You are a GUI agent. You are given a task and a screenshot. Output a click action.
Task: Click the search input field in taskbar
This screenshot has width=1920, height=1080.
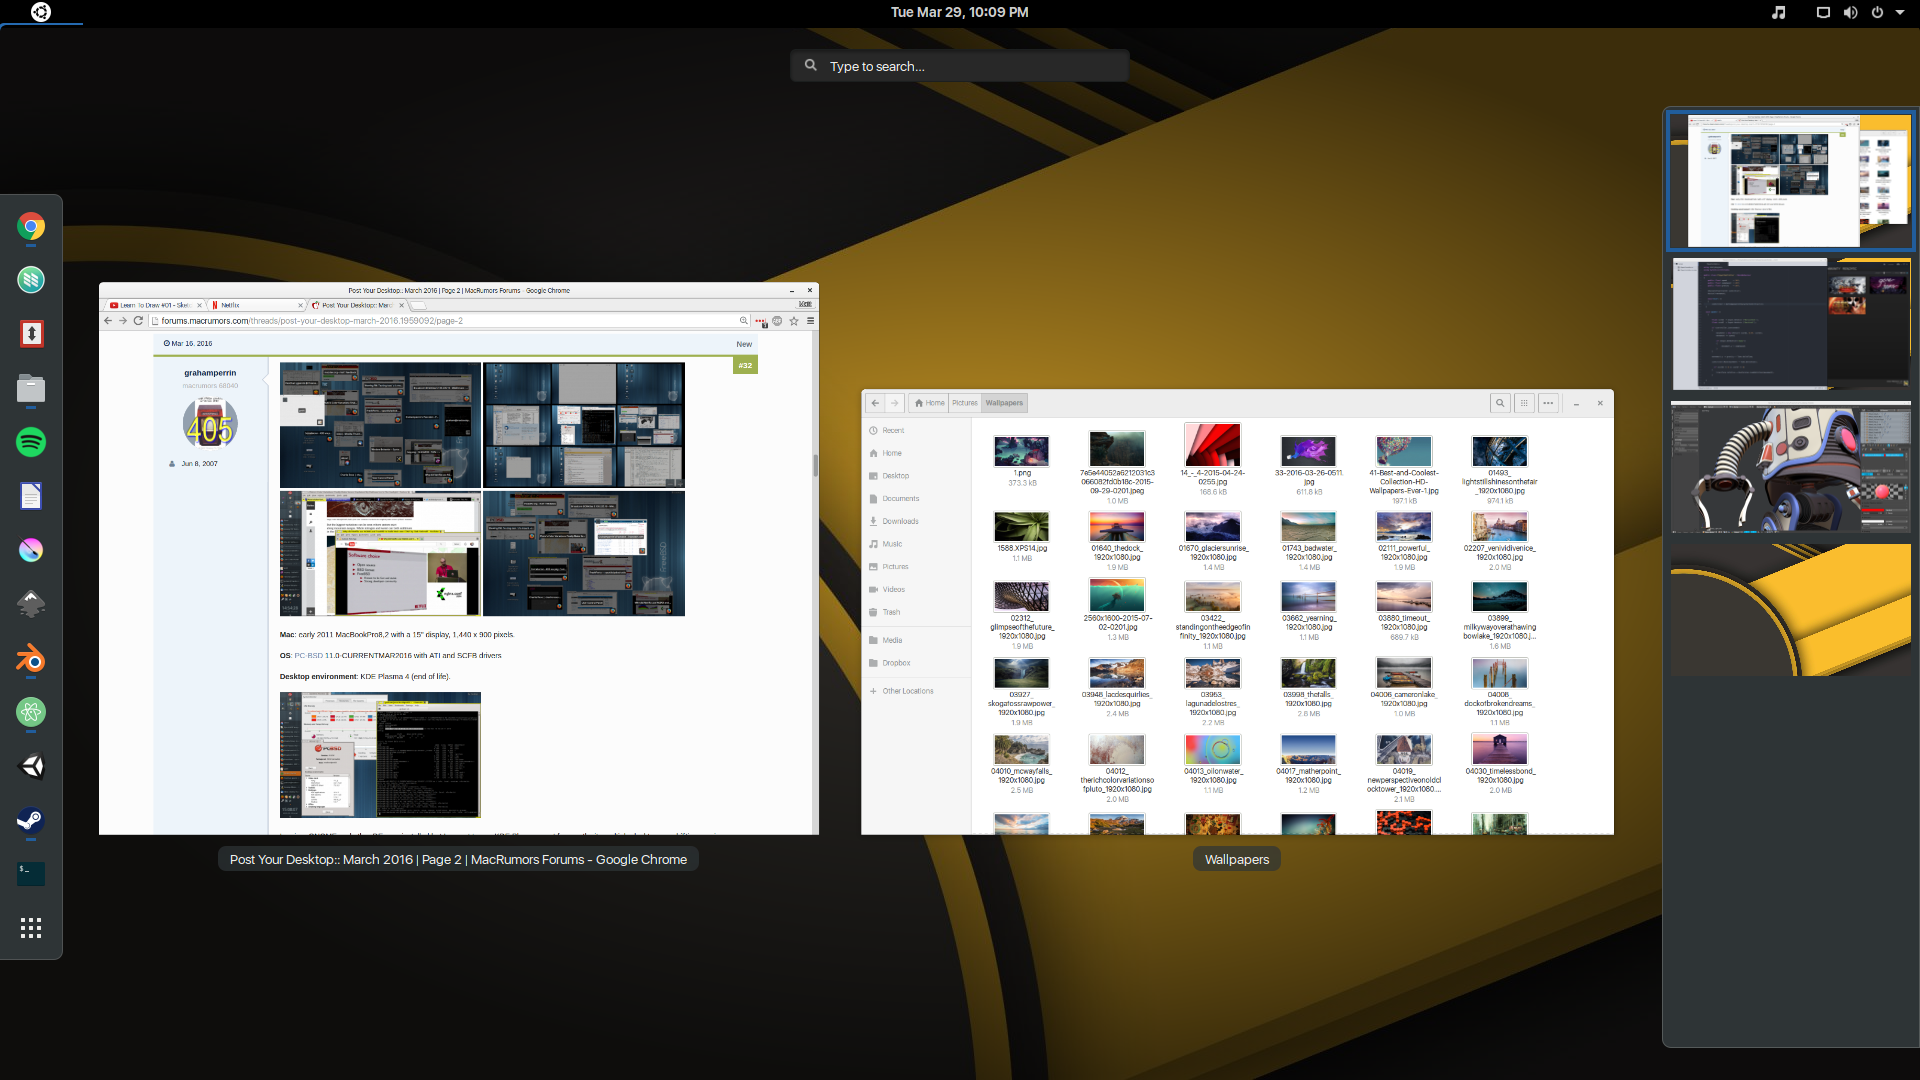pos(960,66)
